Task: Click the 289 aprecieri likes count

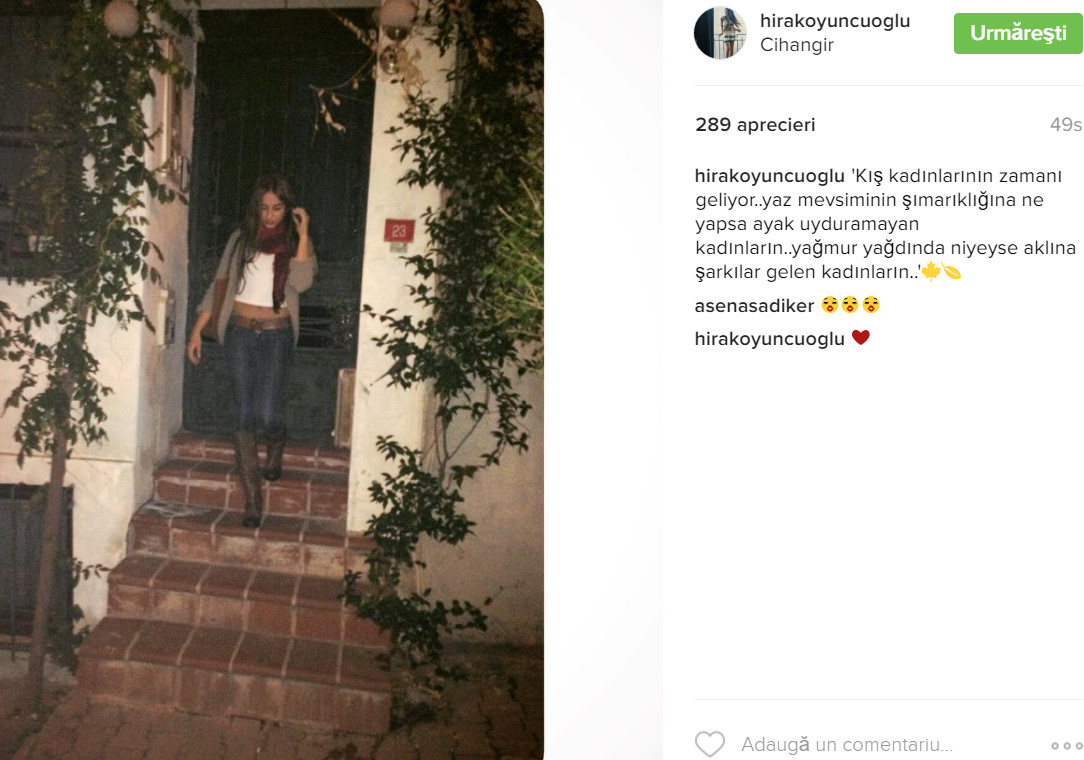Action: pos(755,124)
